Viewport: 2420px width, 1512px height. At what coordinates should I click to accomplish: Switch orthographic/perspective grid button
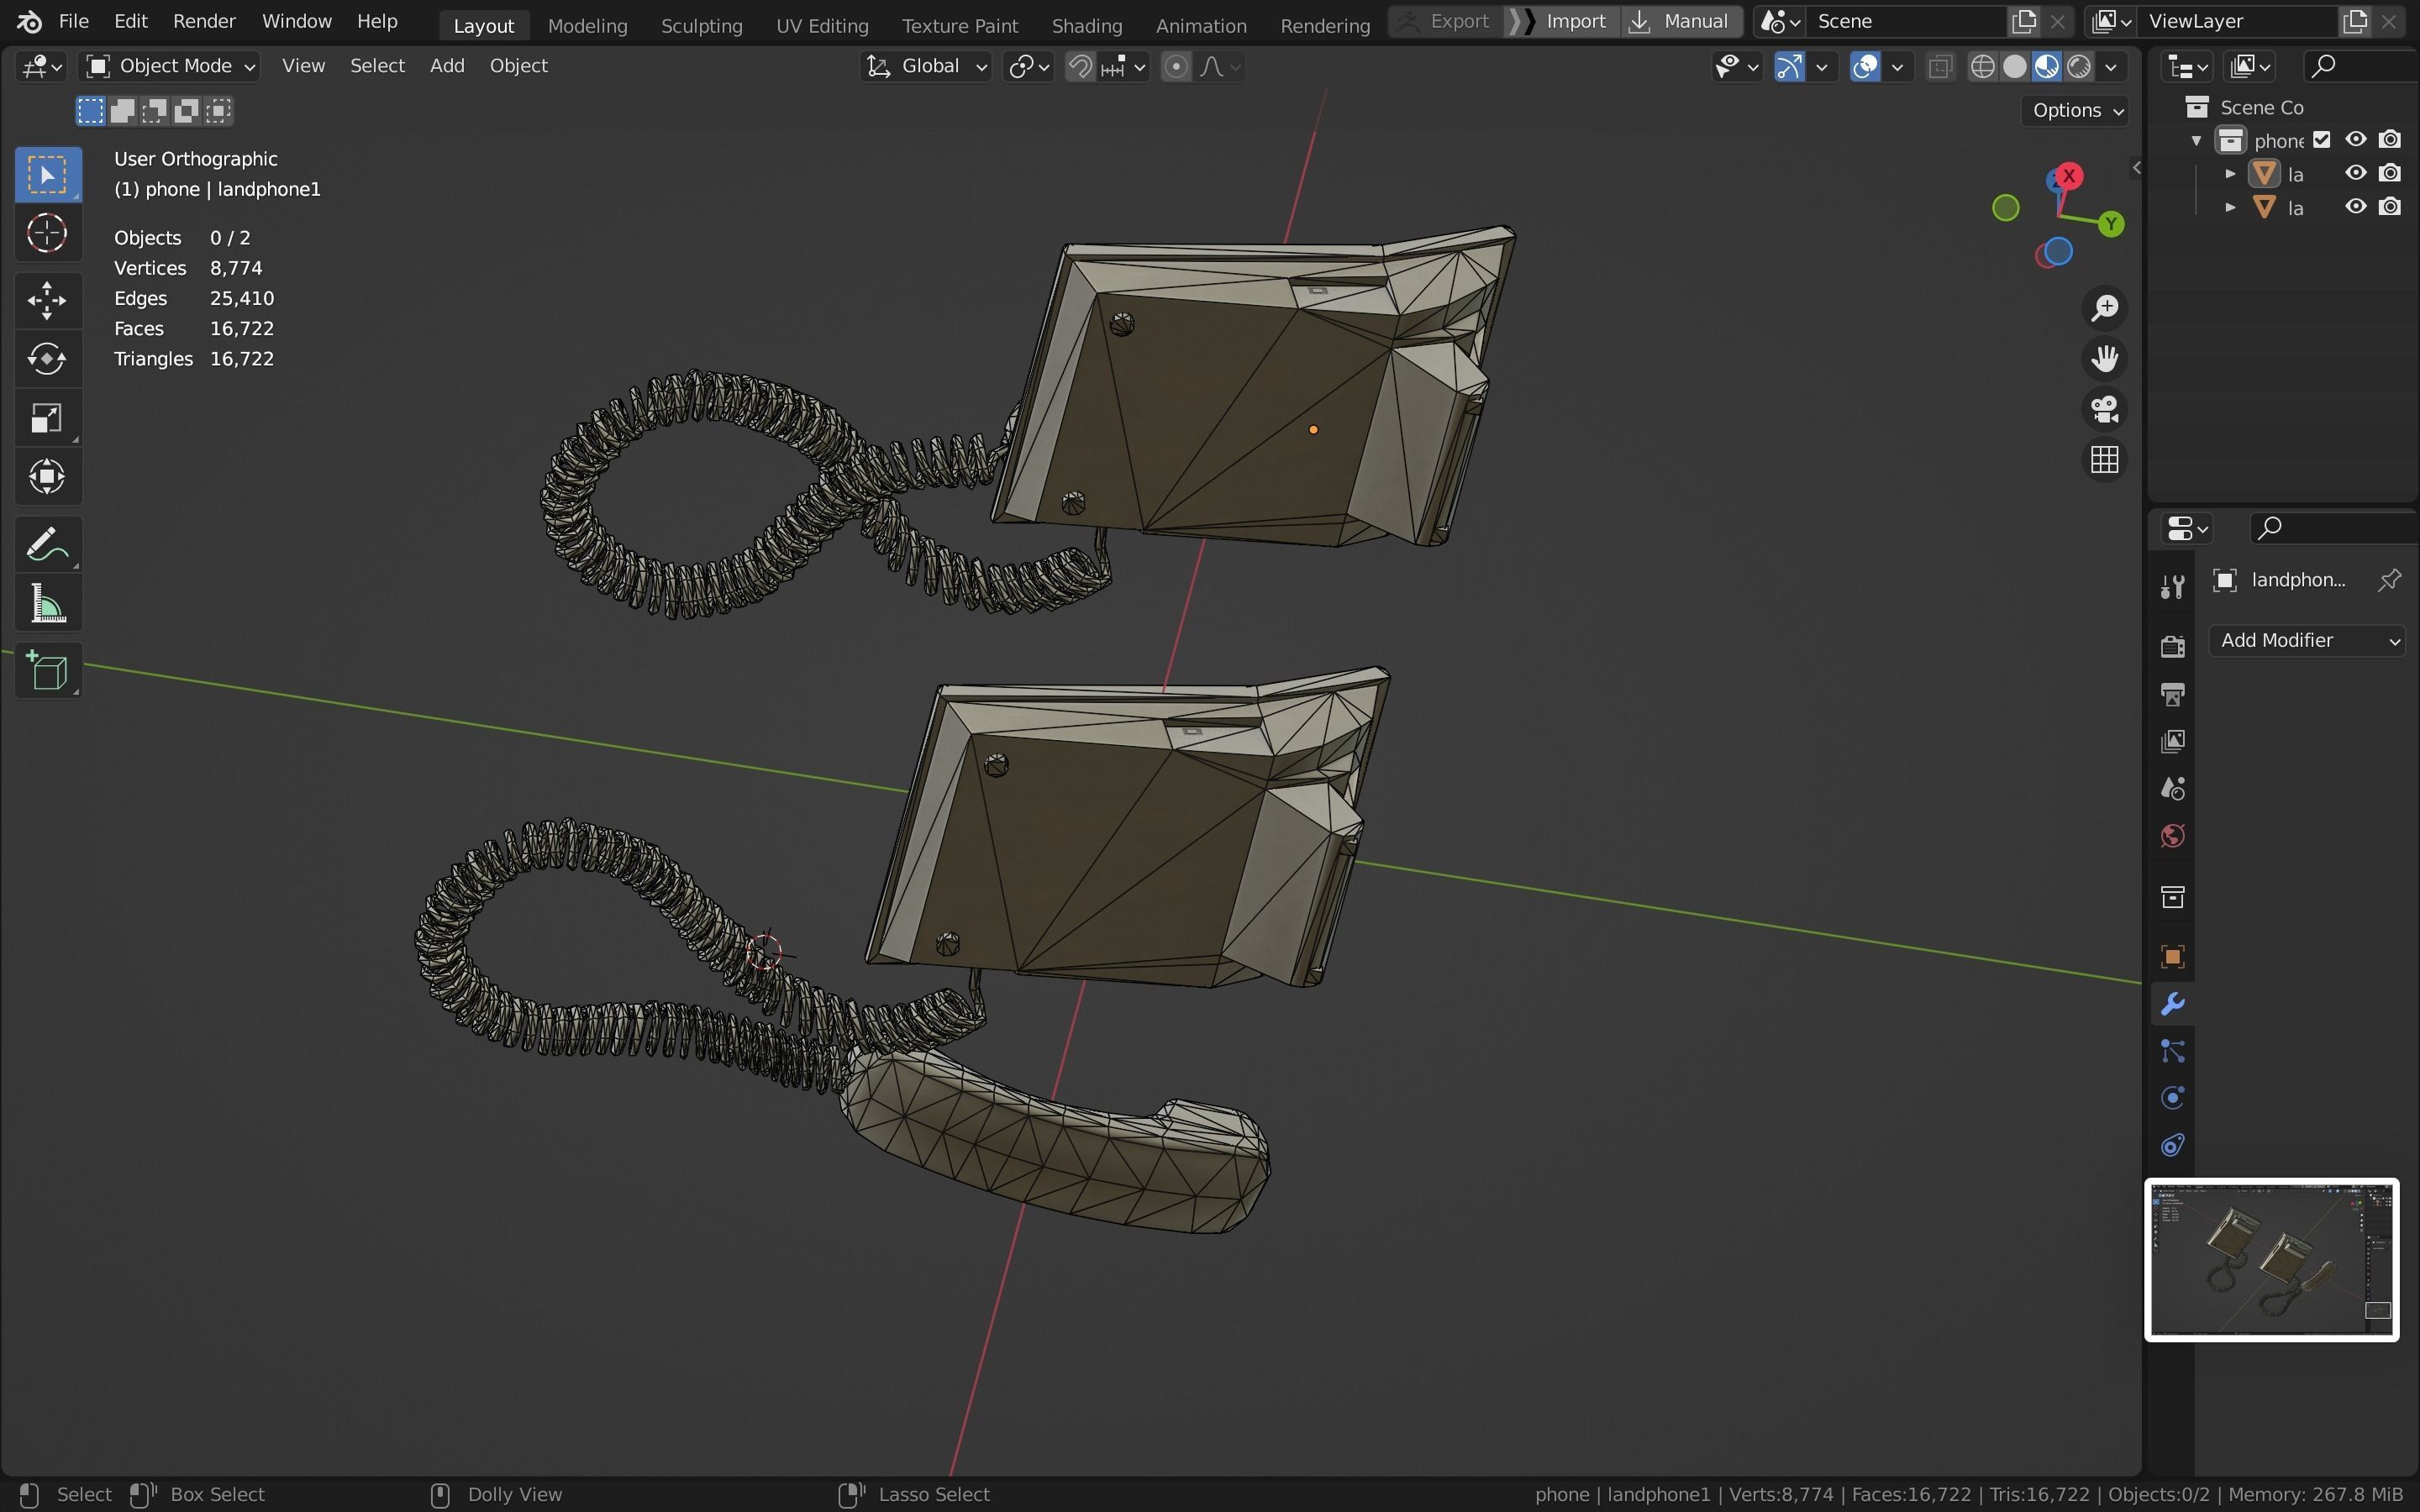point(2104,460)
